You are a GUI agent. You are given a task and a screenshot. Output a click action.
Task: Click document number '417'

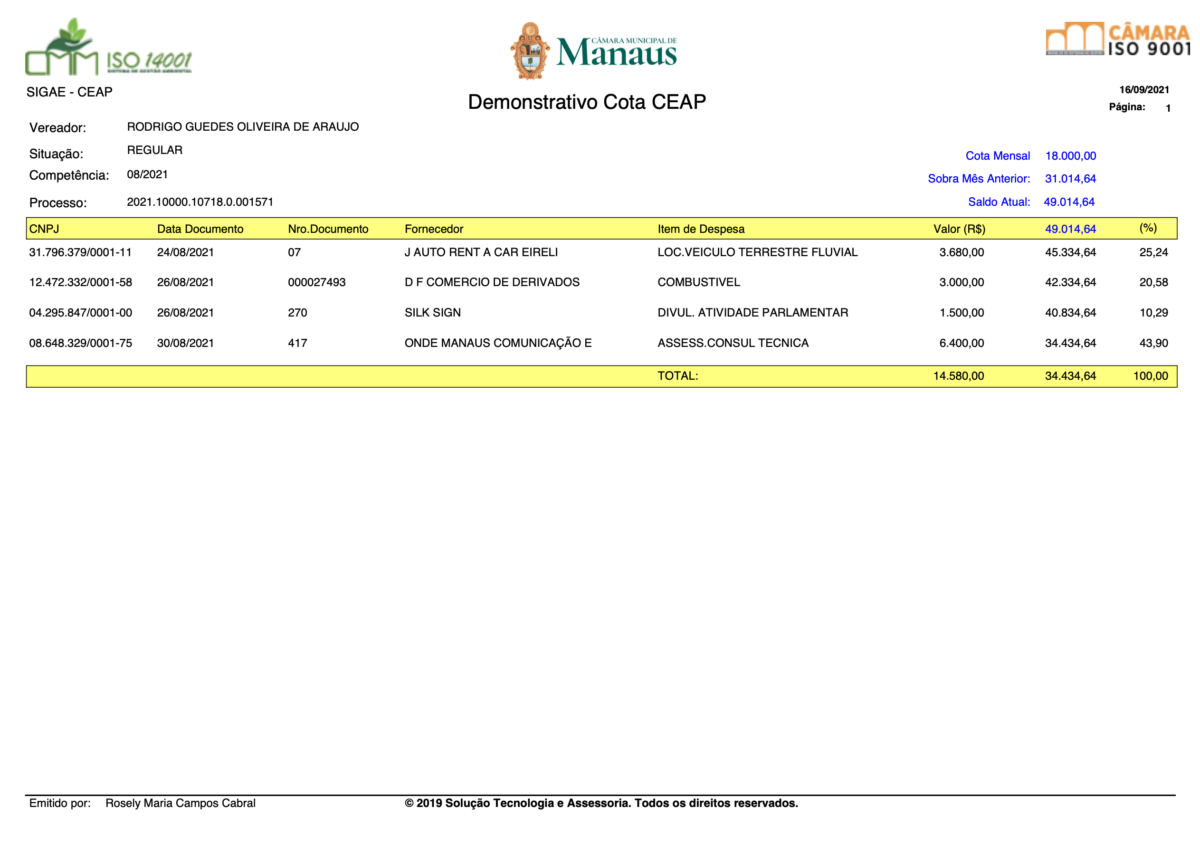tap(297, 343)
